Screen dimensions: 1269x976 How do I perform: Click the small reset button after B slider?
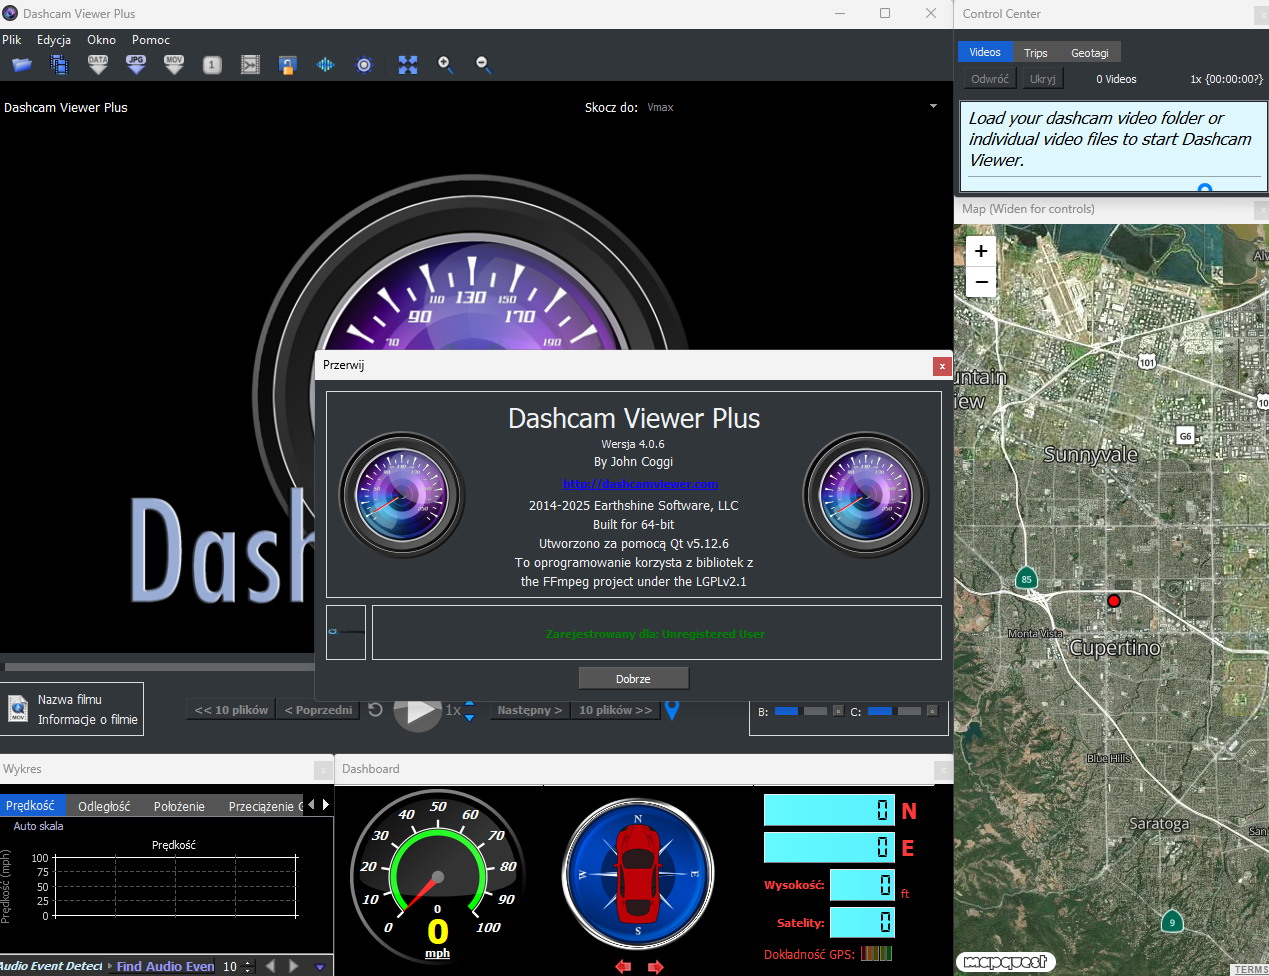pyautogui.click(x=838, y=711)
